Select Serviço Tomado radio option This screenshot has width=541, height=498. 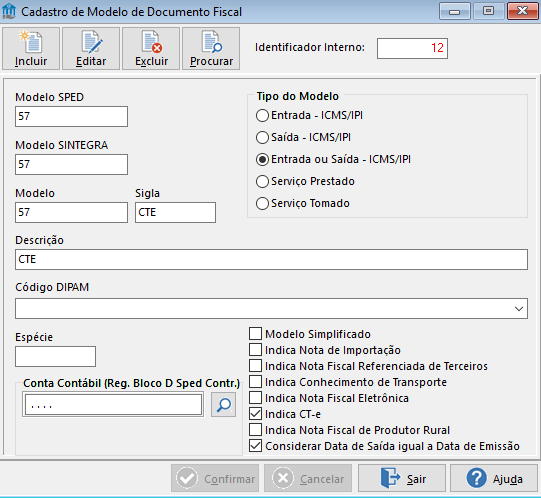(262, 203)
